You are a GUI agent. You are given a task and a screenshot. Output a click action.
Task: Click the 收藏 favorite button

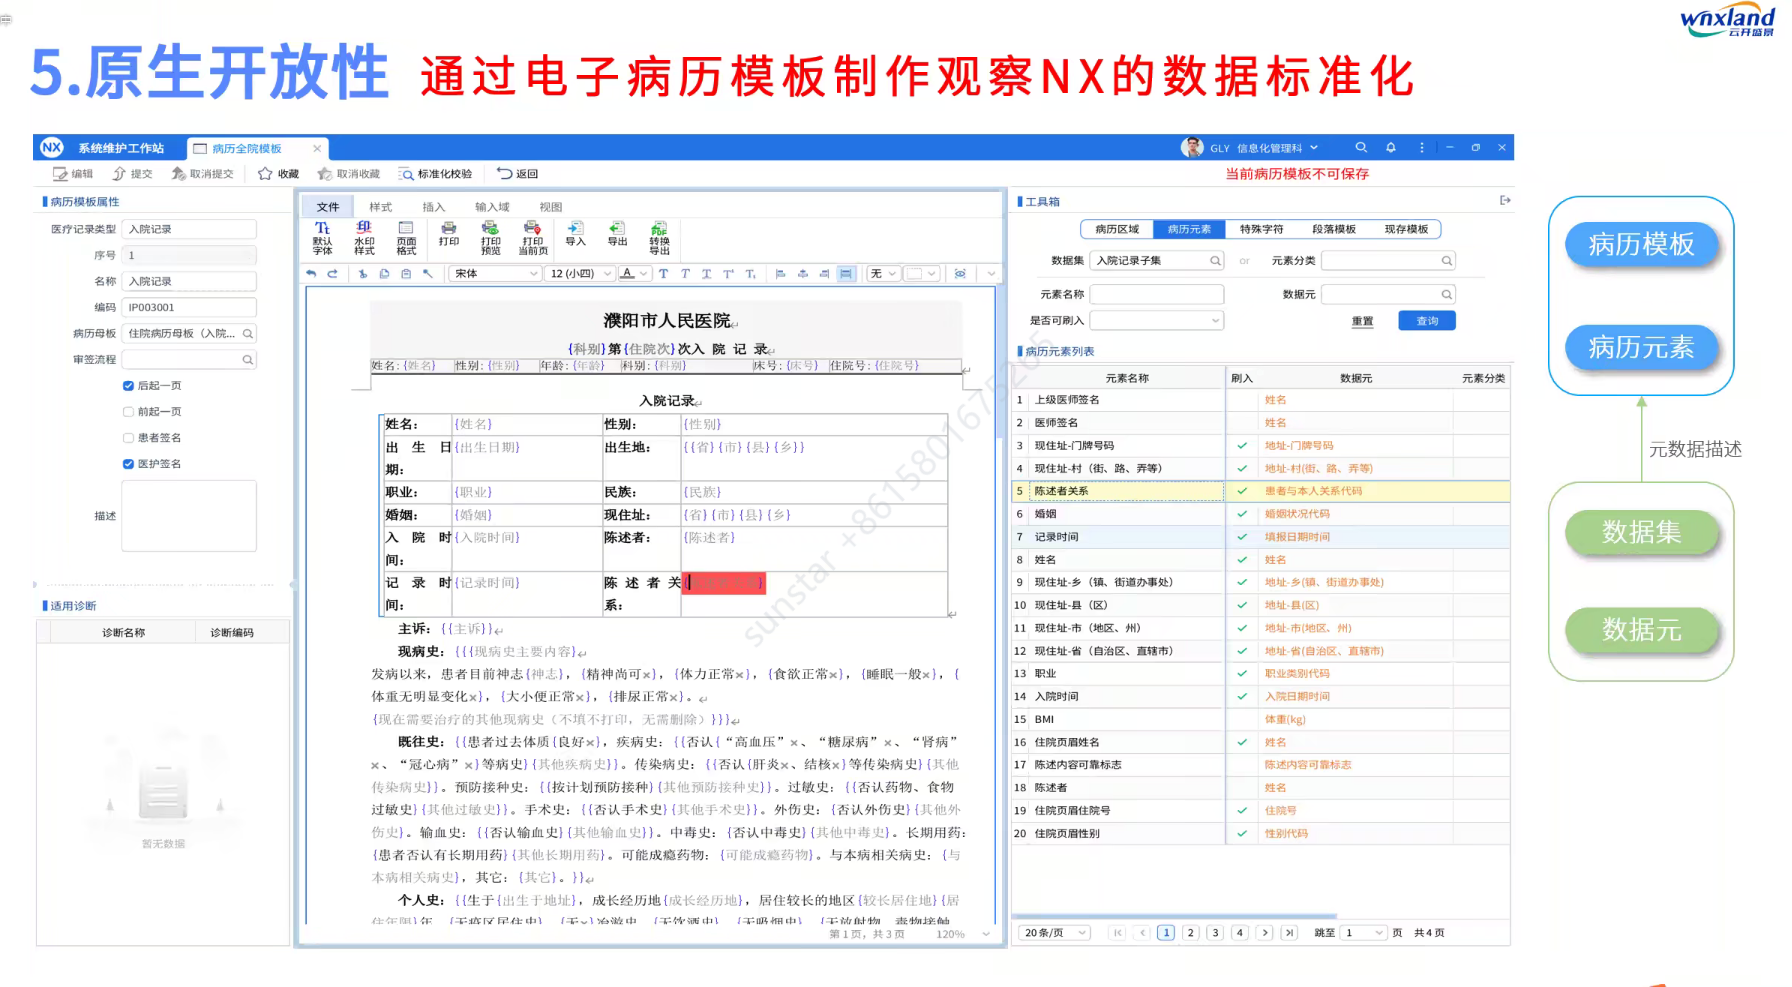tap(279, 174)
